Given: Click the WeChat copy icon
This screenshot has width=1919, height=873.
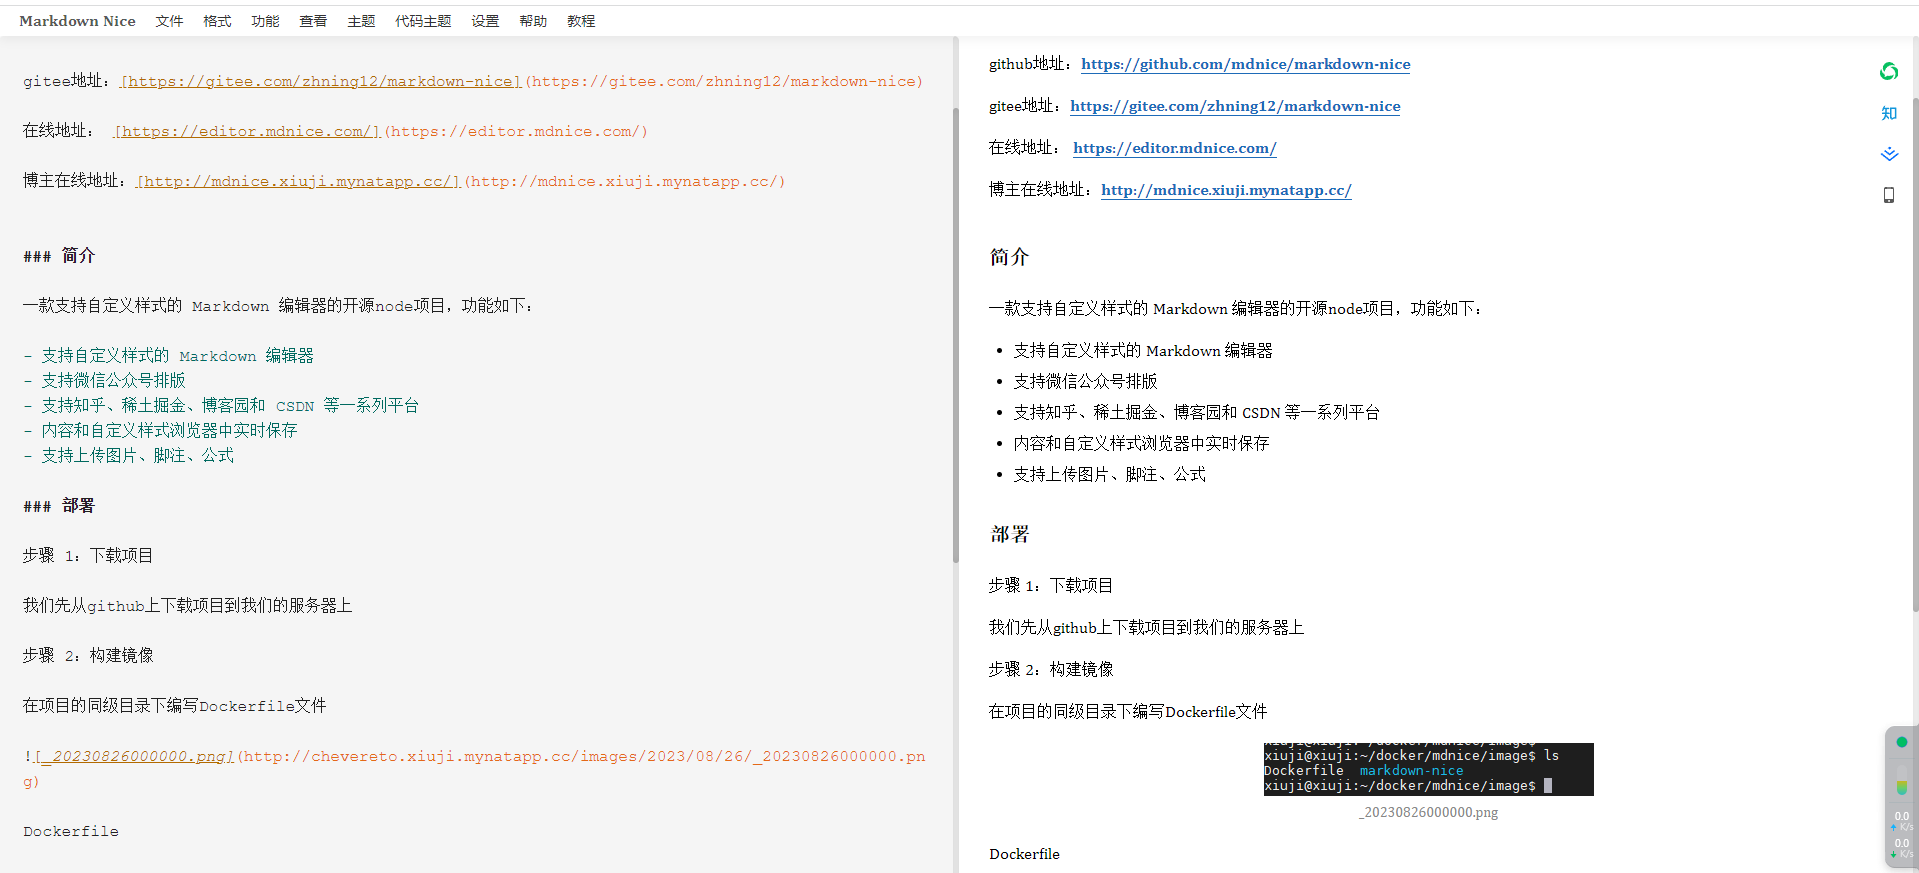Looking at the screenshot, I should click(x=1888, y=71).
